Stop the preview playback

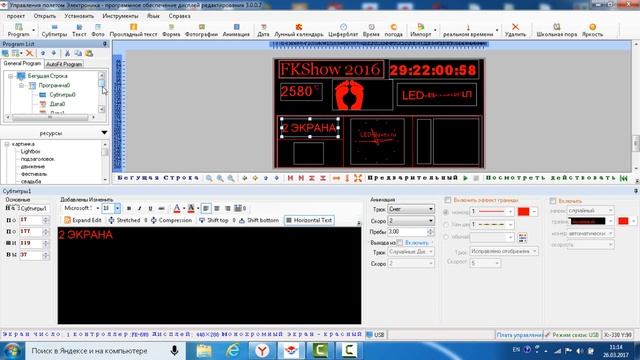pyautogui.click(x=476, y=178)
